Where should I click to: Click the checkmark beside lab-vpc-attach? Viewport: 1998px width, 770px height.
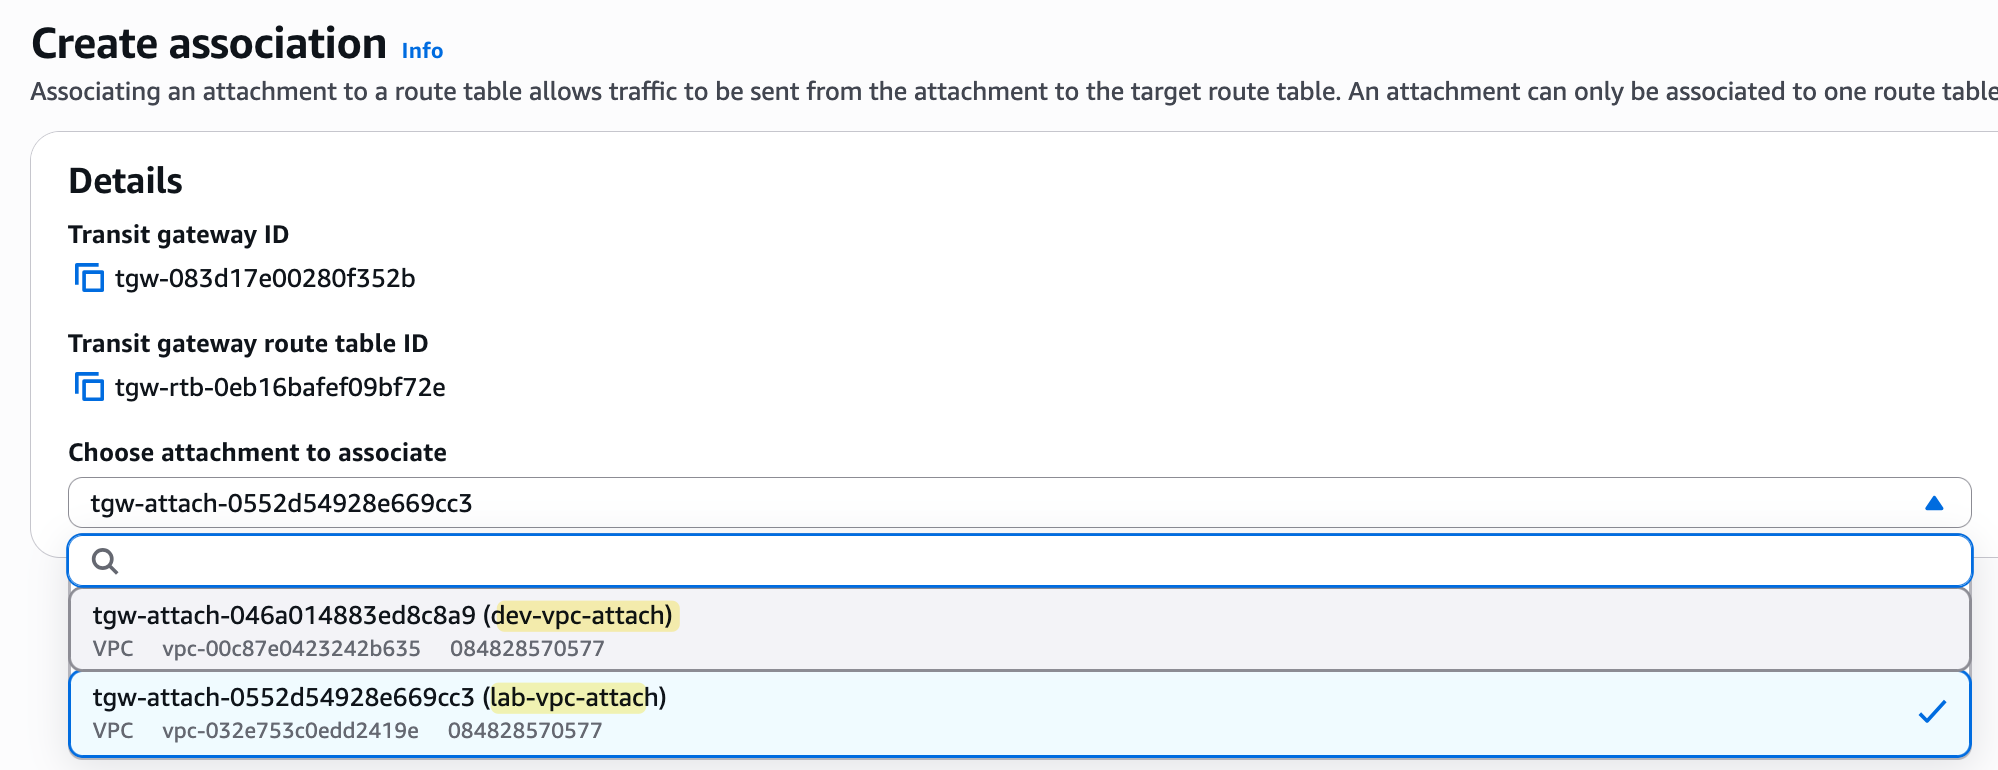(1932, 712)
